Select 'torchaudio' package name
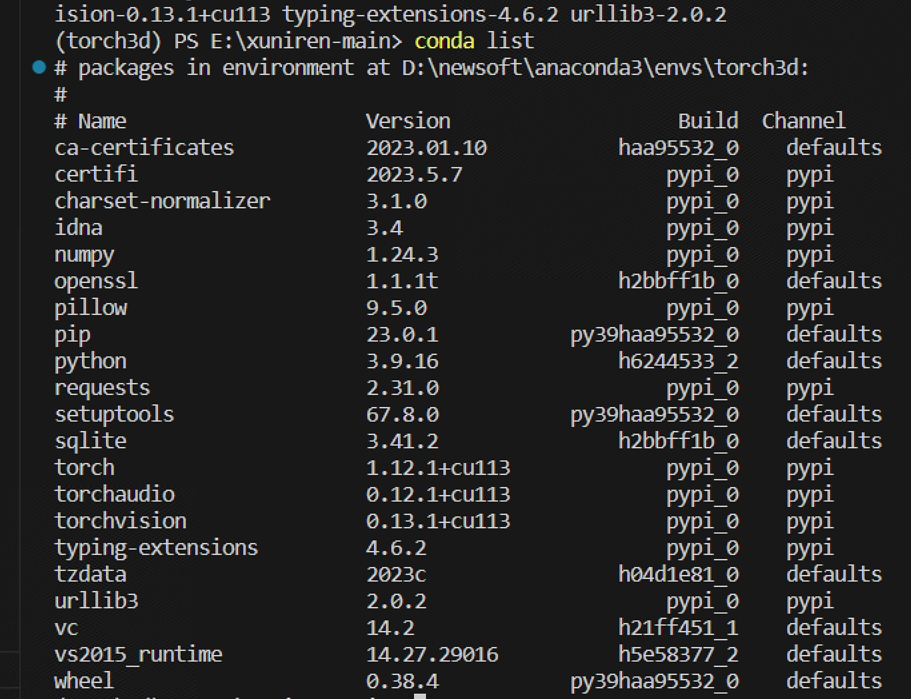 [114, 494]
